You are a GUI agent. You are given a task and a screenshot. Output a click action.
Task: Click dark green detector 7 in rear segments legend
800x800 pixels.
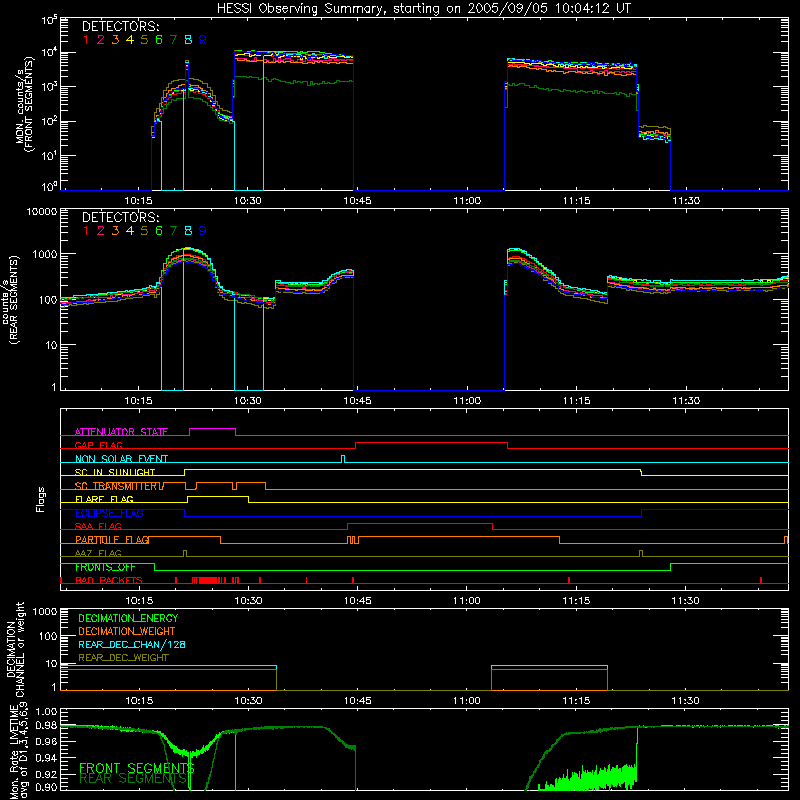tap(173, 231)
